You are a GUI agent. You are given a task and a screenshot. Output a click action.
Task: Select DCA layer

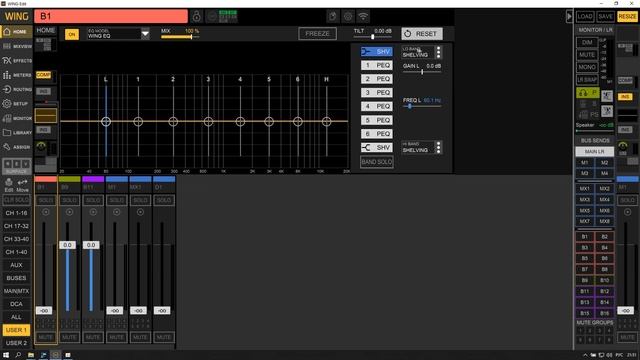(x=16, y=304)
